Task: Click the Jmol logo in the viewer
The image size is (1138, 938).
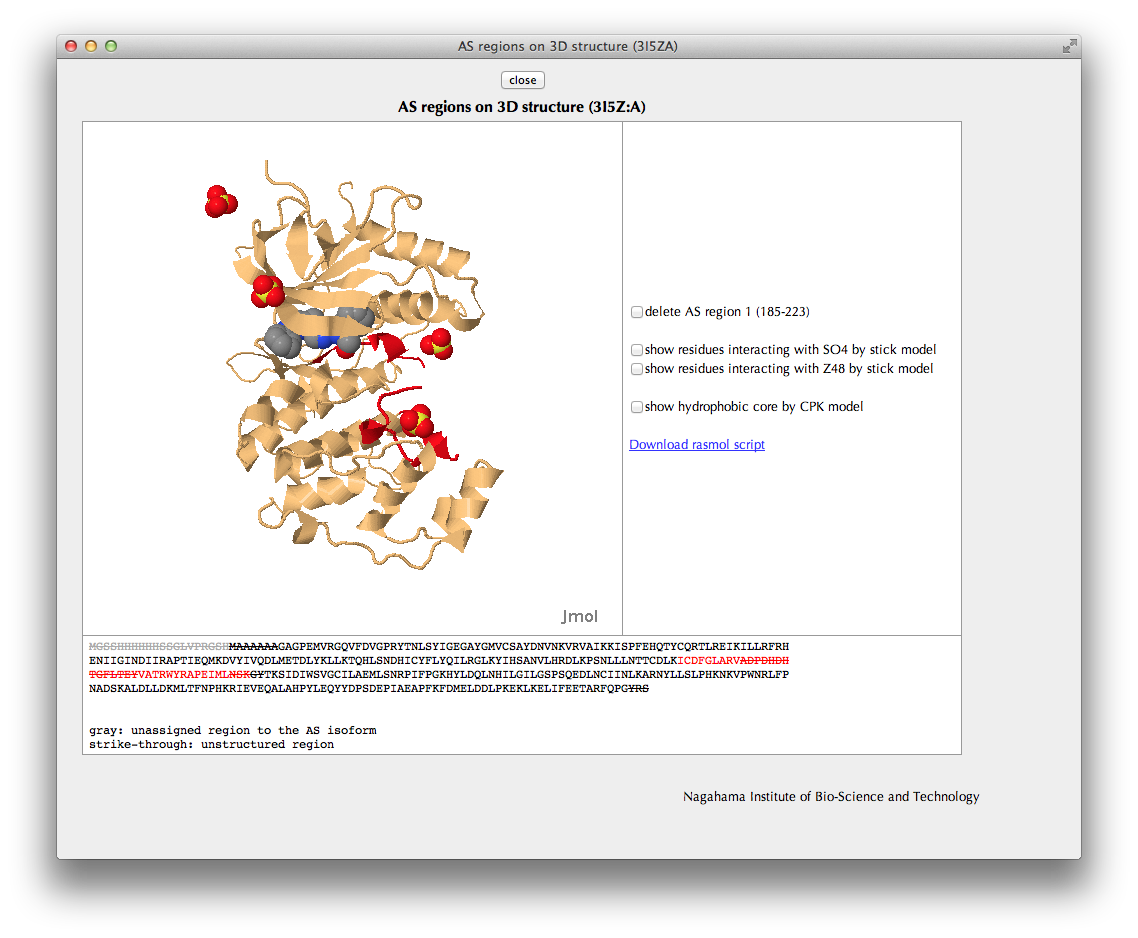Action: click(x=579, y=616)
